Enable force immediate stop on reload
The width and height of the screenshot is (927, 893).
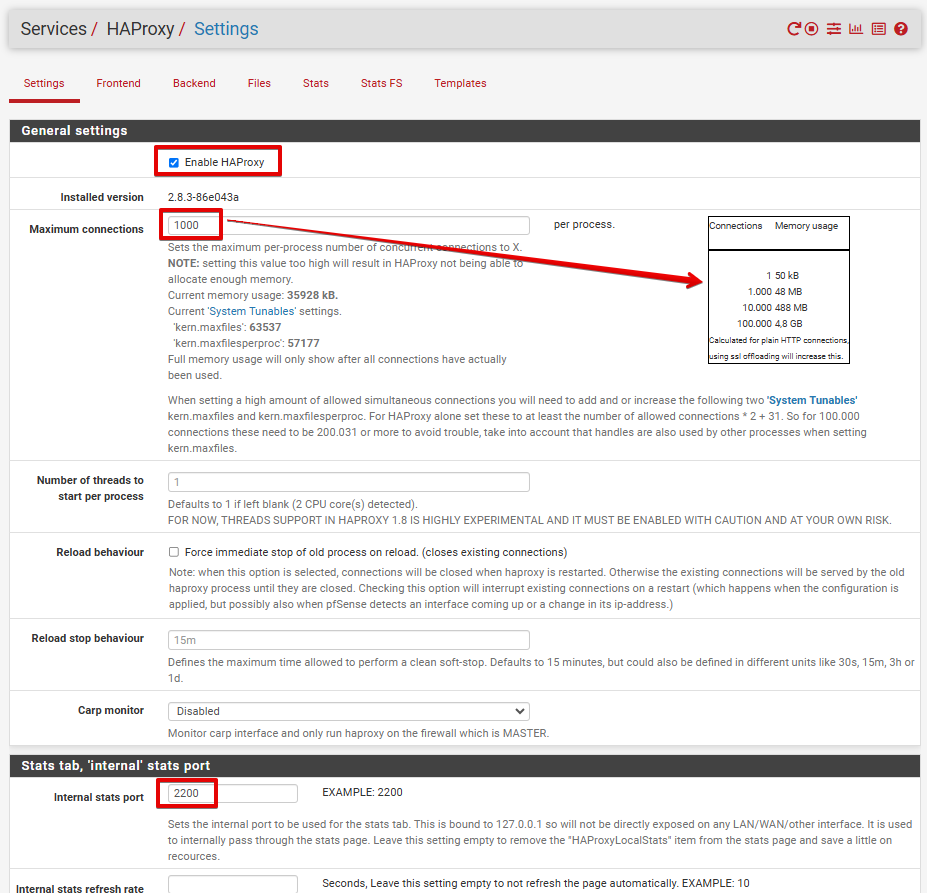174,552
